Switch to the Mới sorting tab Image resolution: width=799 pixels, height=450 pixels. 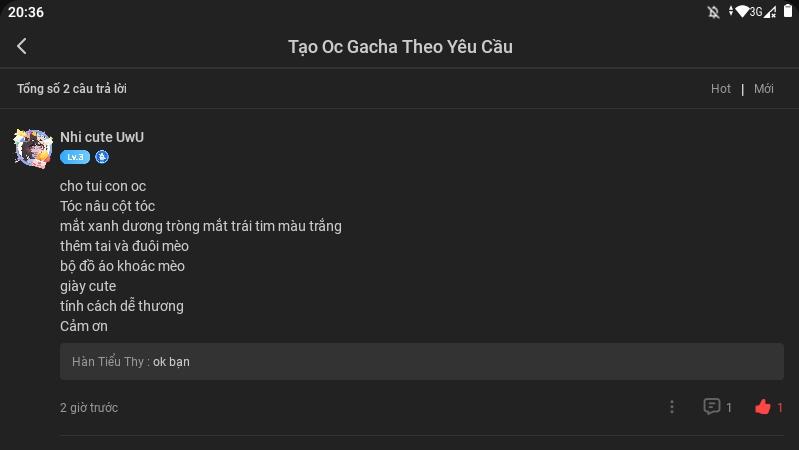(x=764, y=89)
